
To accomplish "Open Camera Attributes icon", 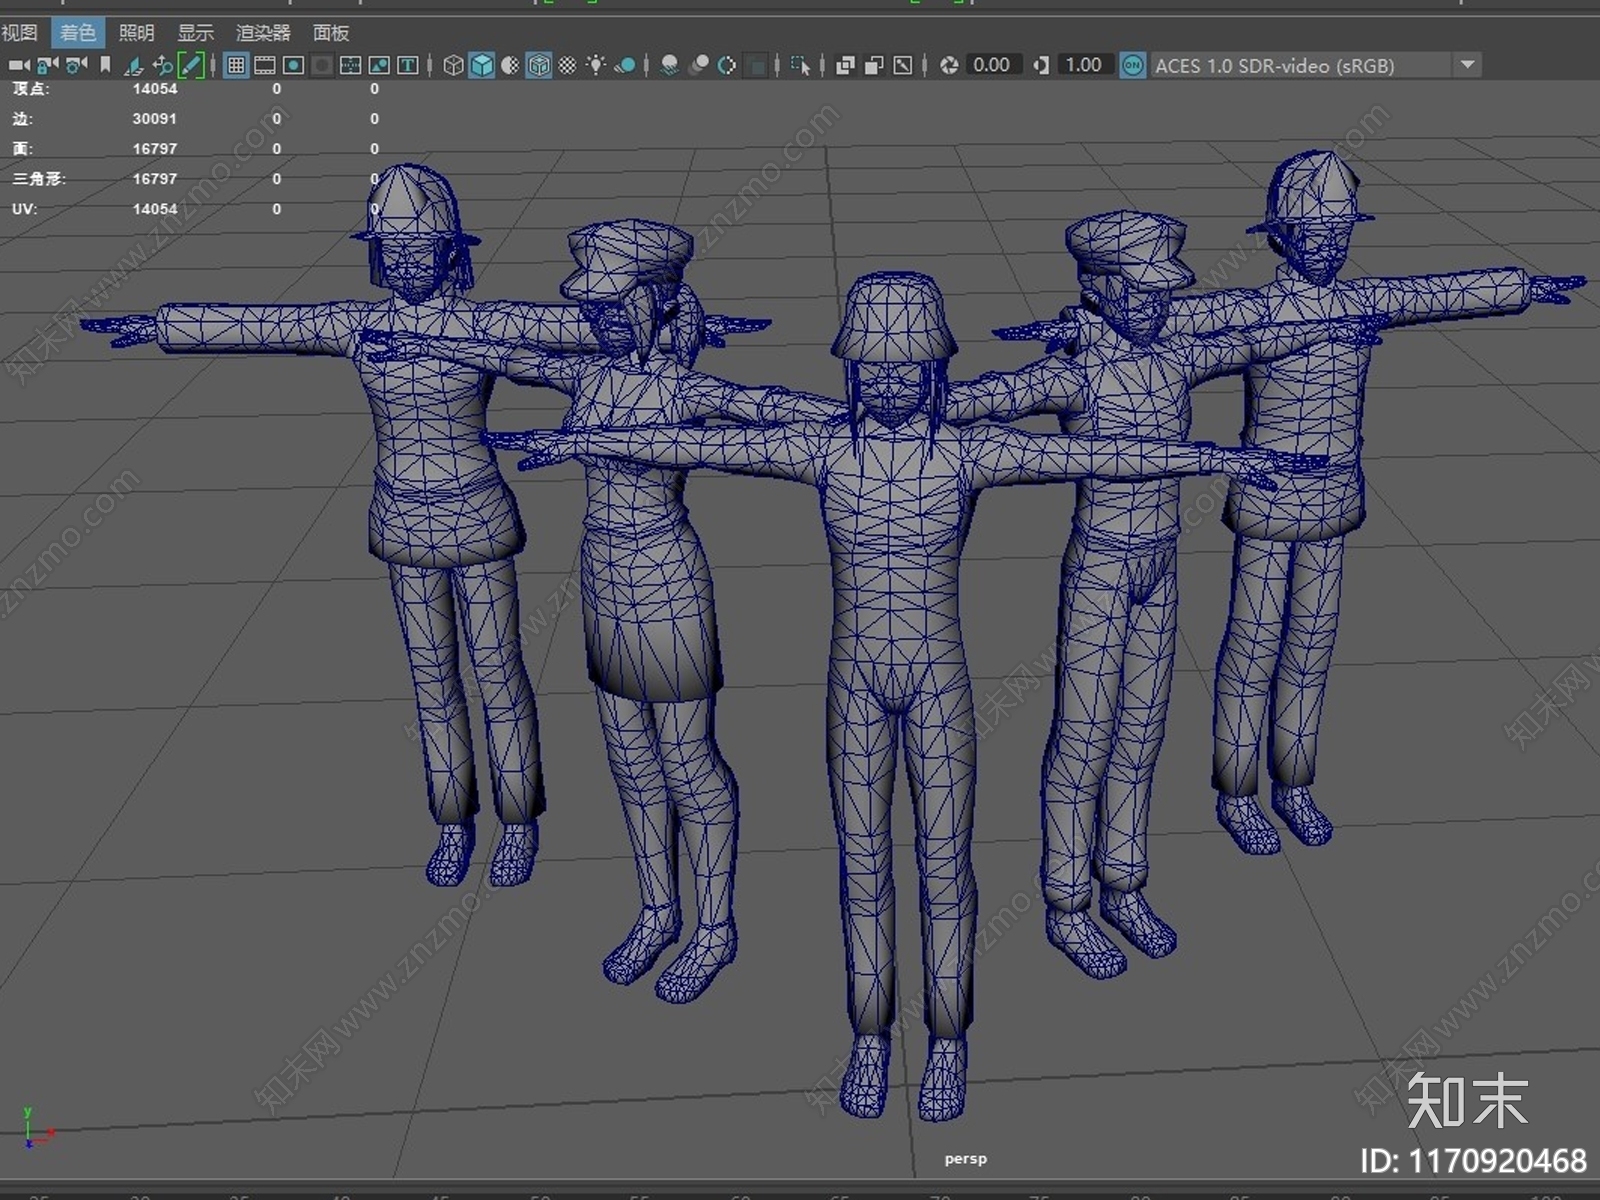I will tap(76, 65).
